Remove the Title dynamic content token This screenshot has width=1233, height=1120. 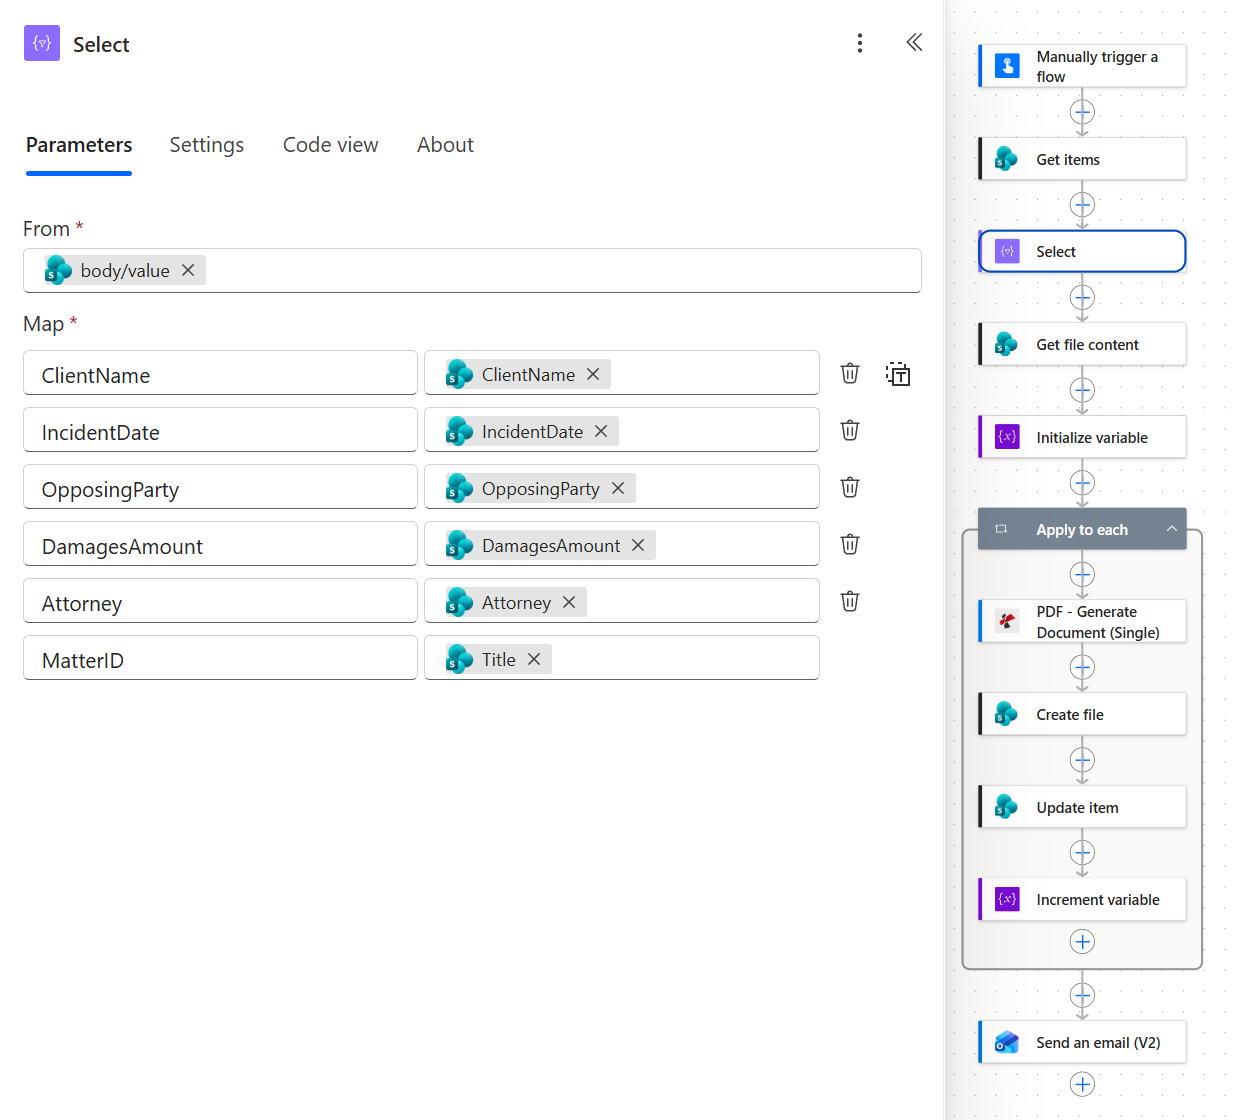coord(534,659)
